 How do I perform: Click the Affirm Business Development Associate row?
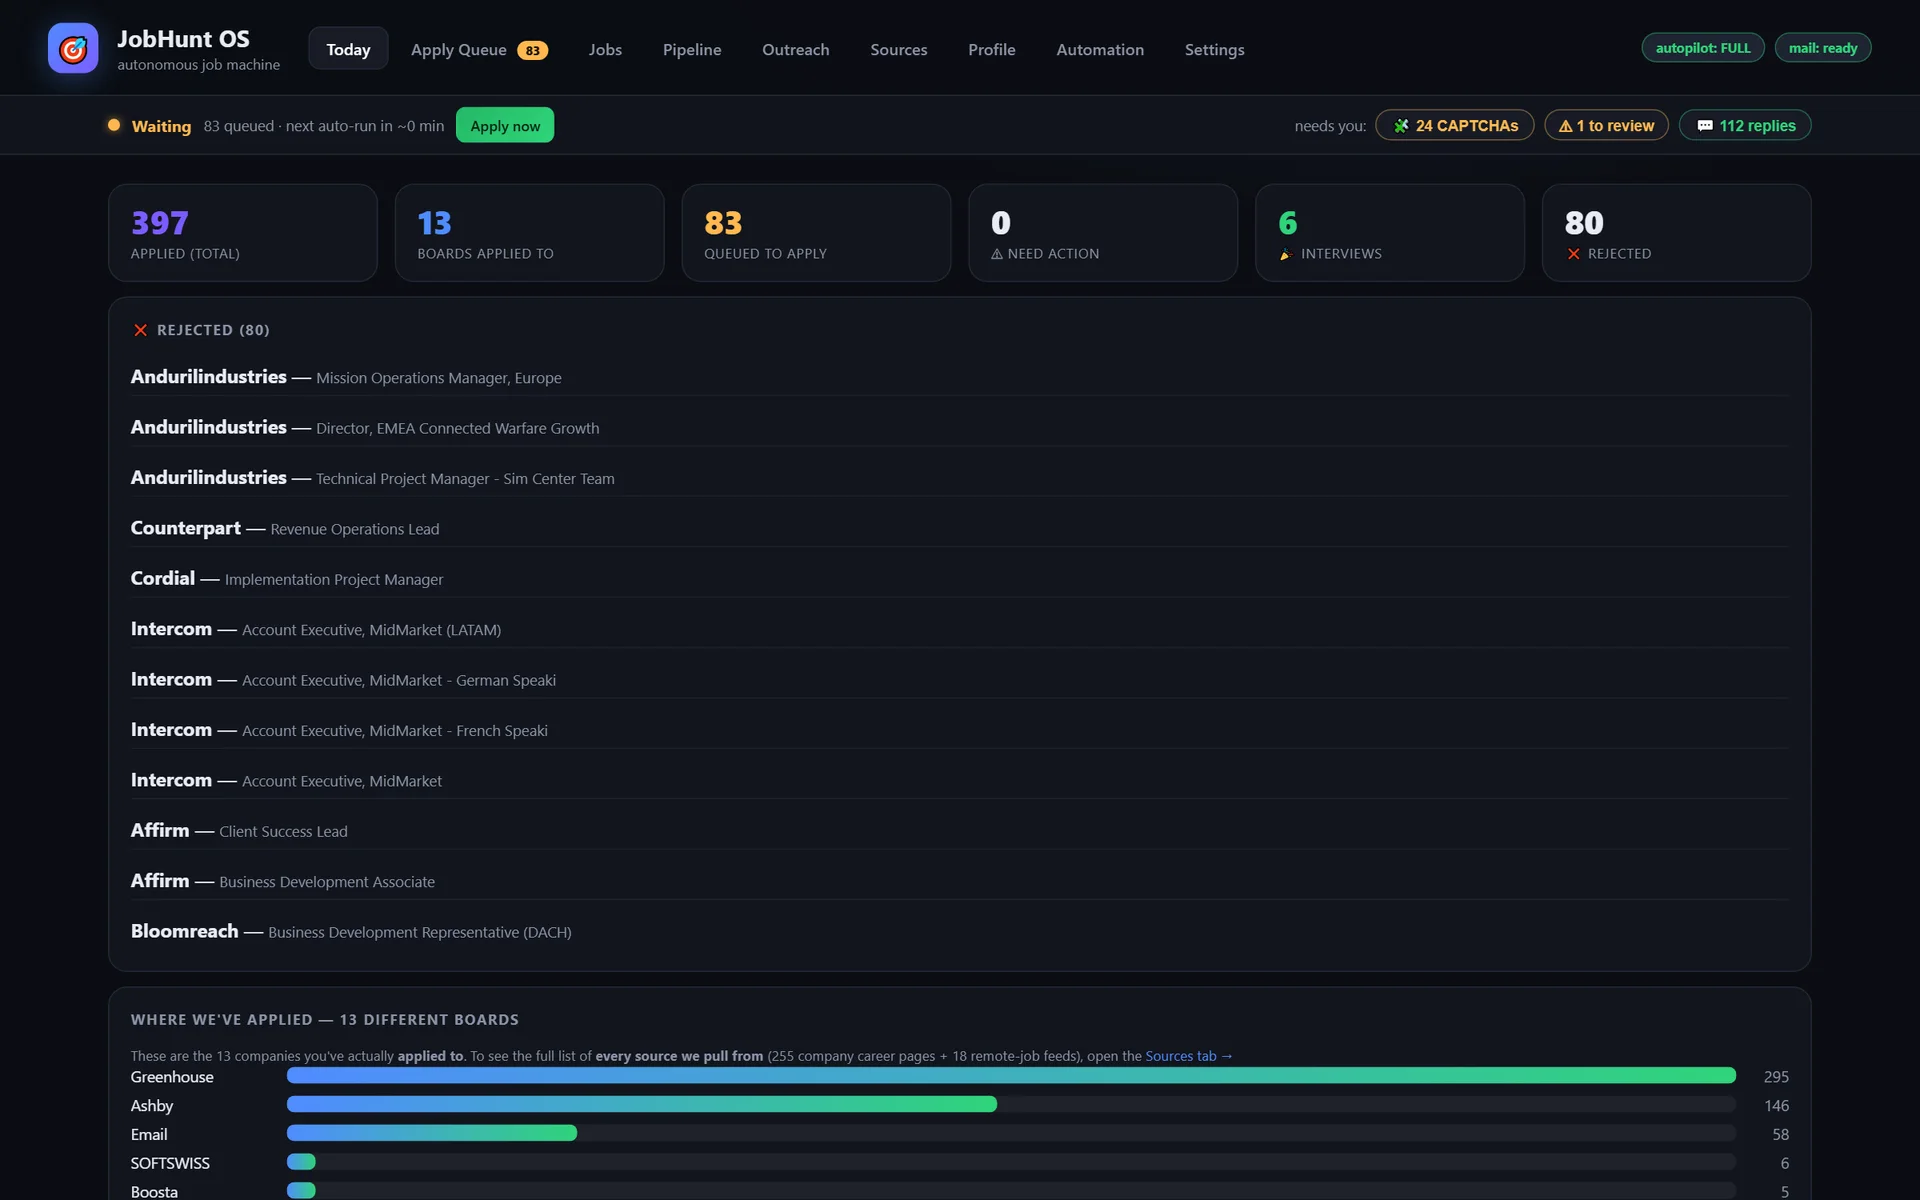coord(960,881)
